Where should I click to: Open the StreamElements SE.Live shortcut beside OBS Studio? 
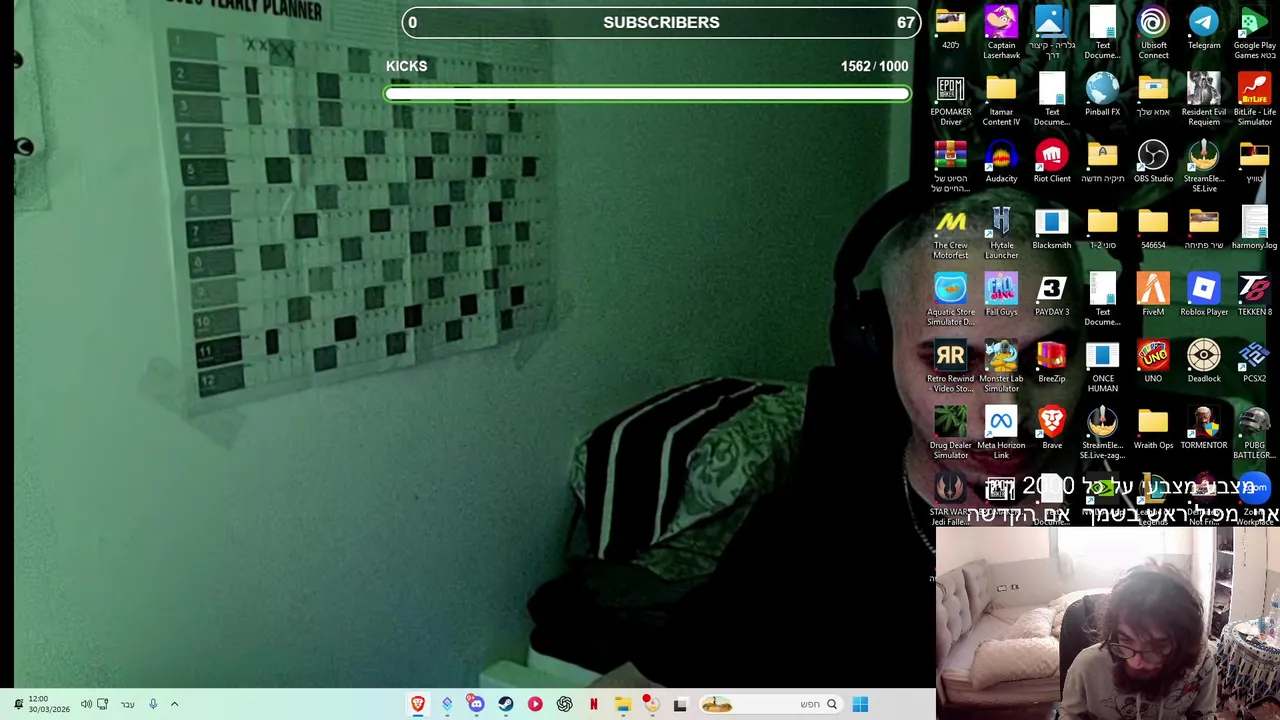[x=1204, y=166]
